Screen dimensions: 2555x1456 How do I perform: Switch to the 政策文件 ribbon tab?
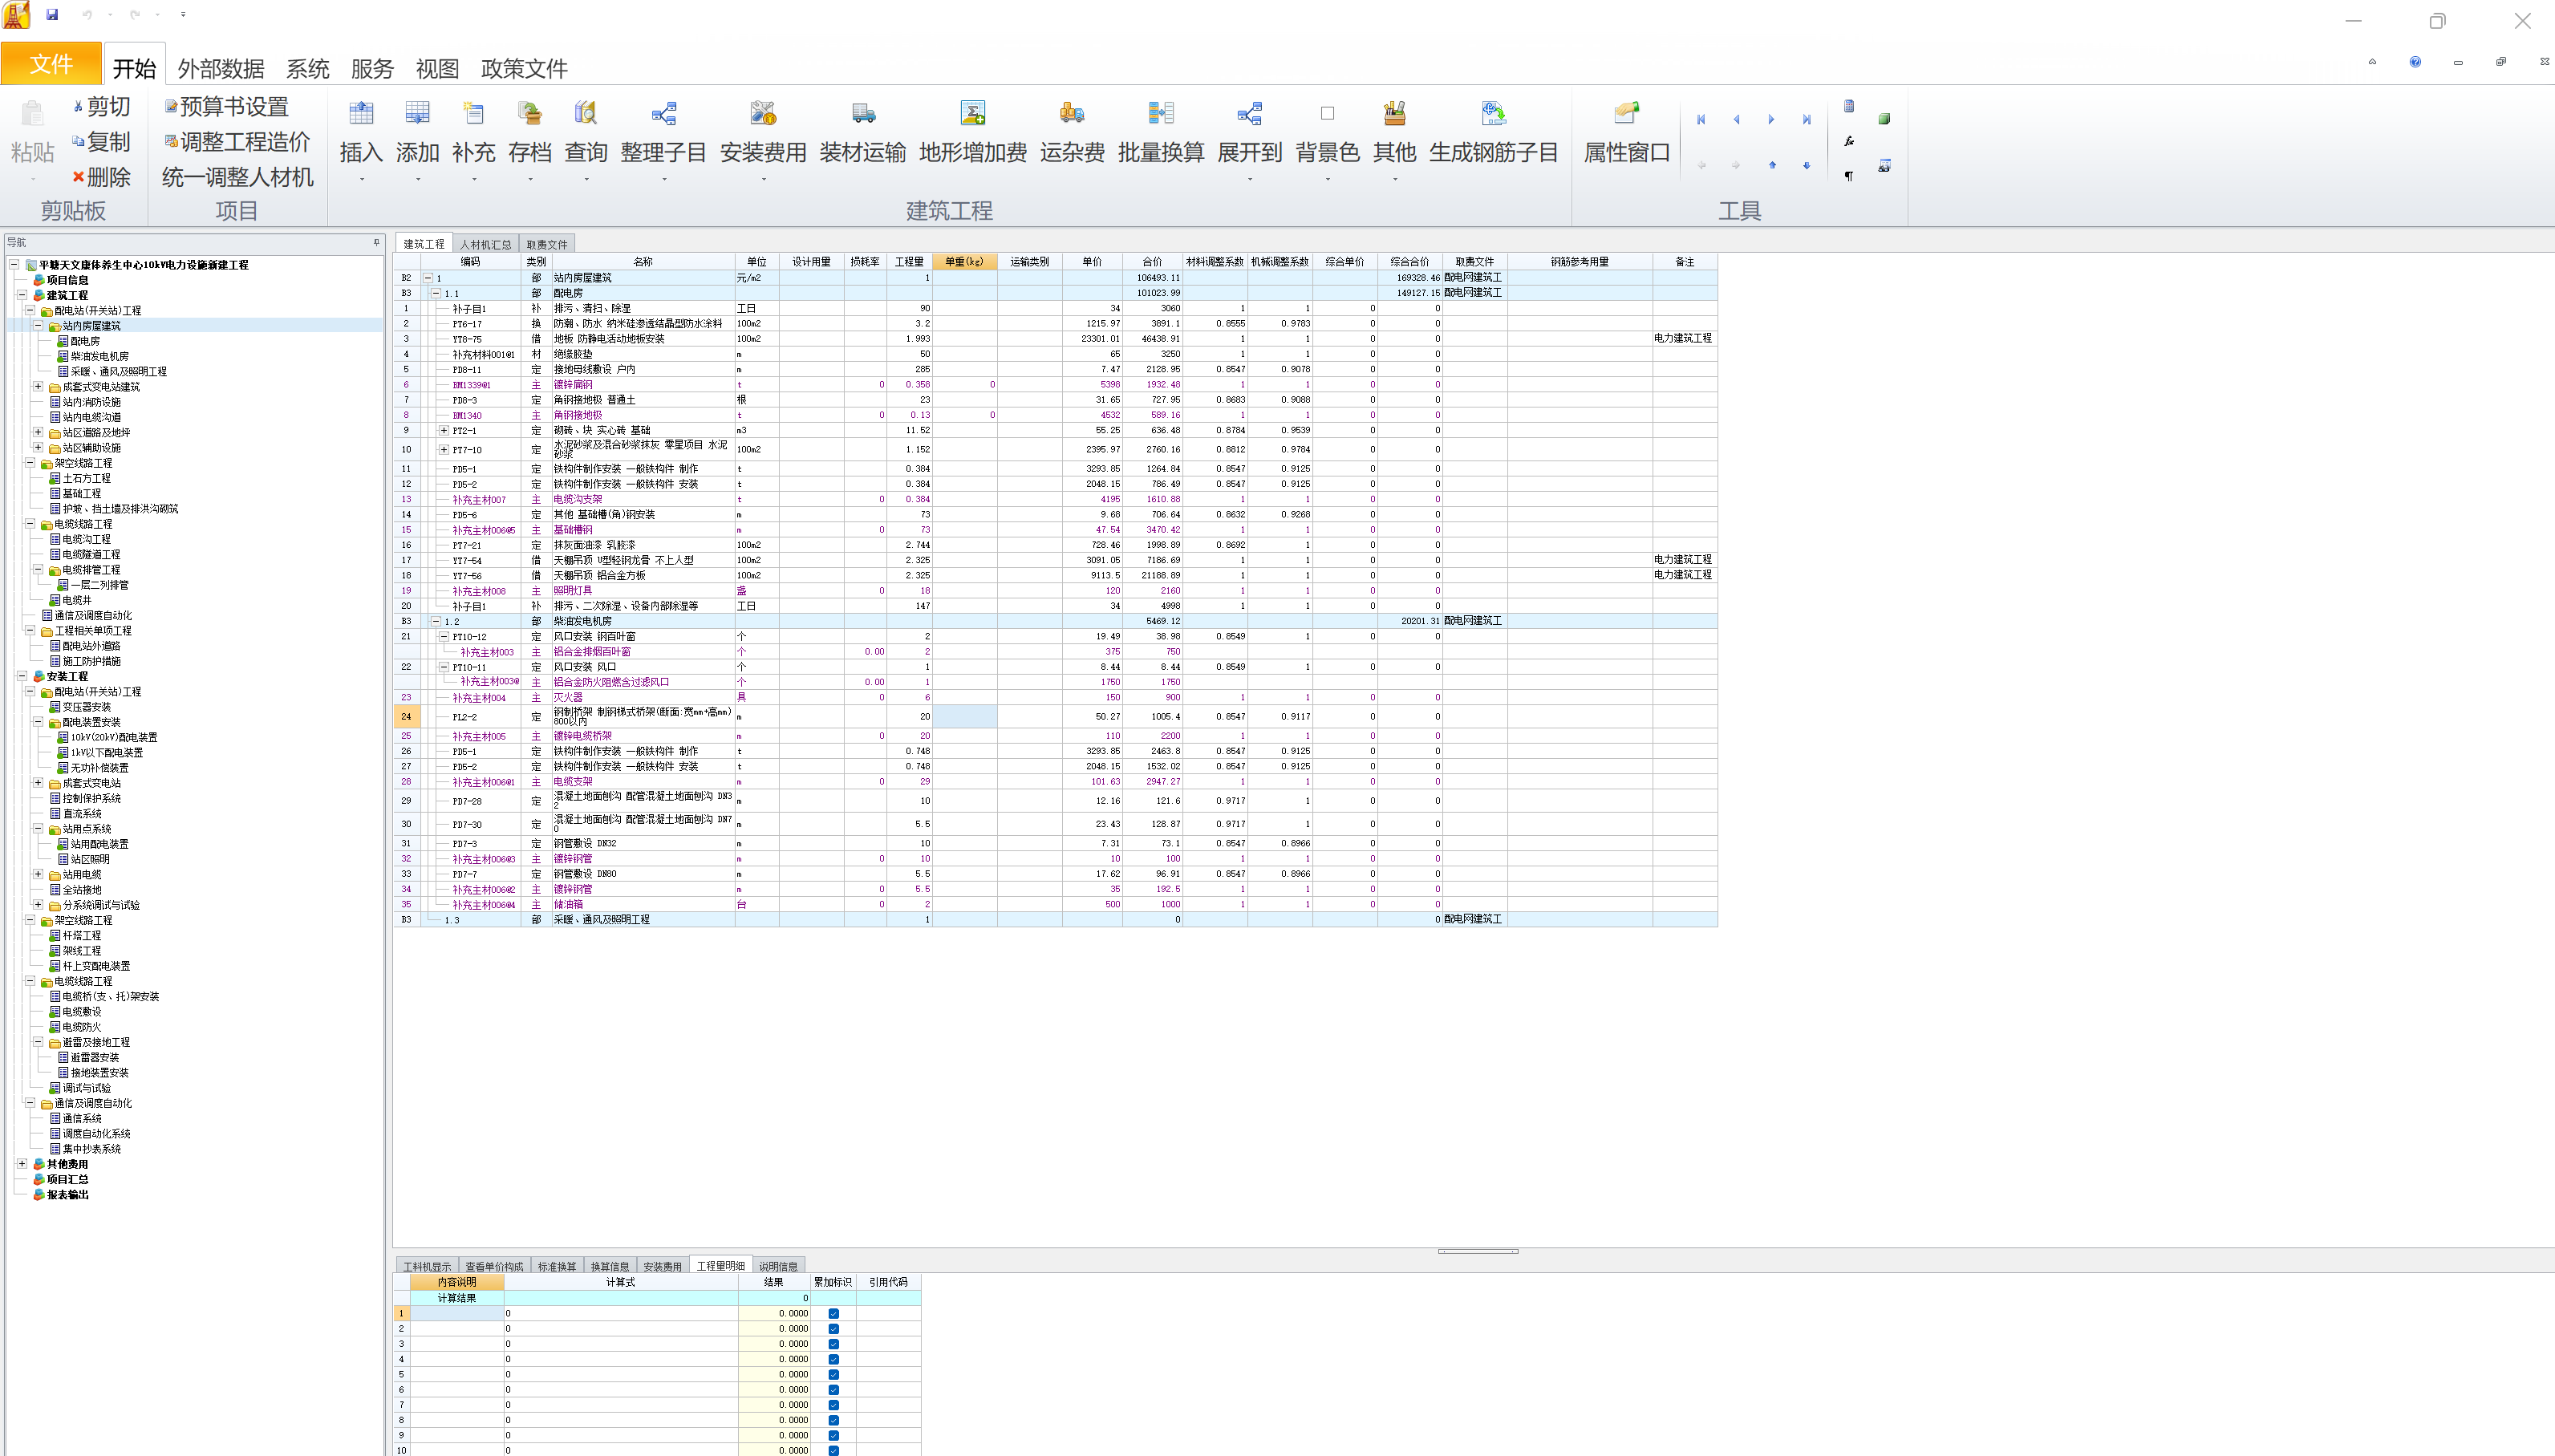pos(524,68)
